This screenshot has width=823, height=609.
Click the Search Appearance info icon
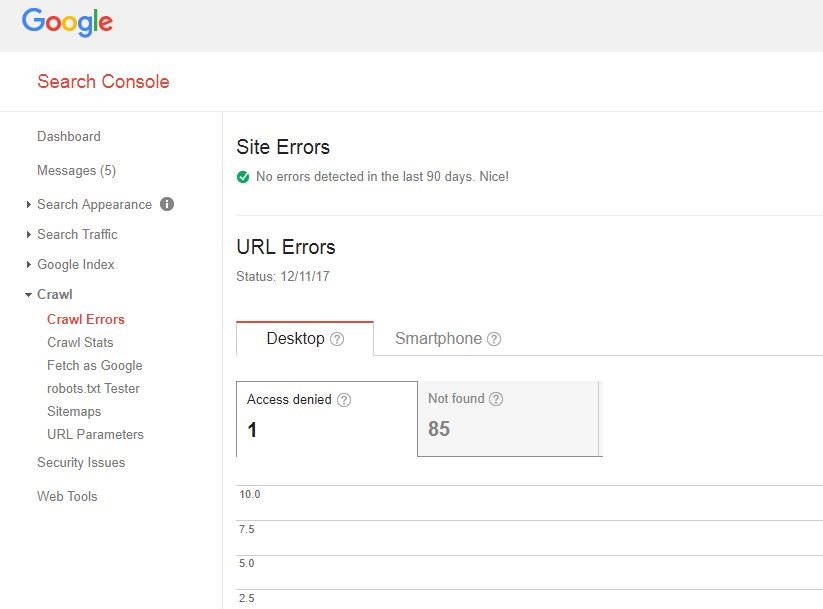click(x=167, y=204)
